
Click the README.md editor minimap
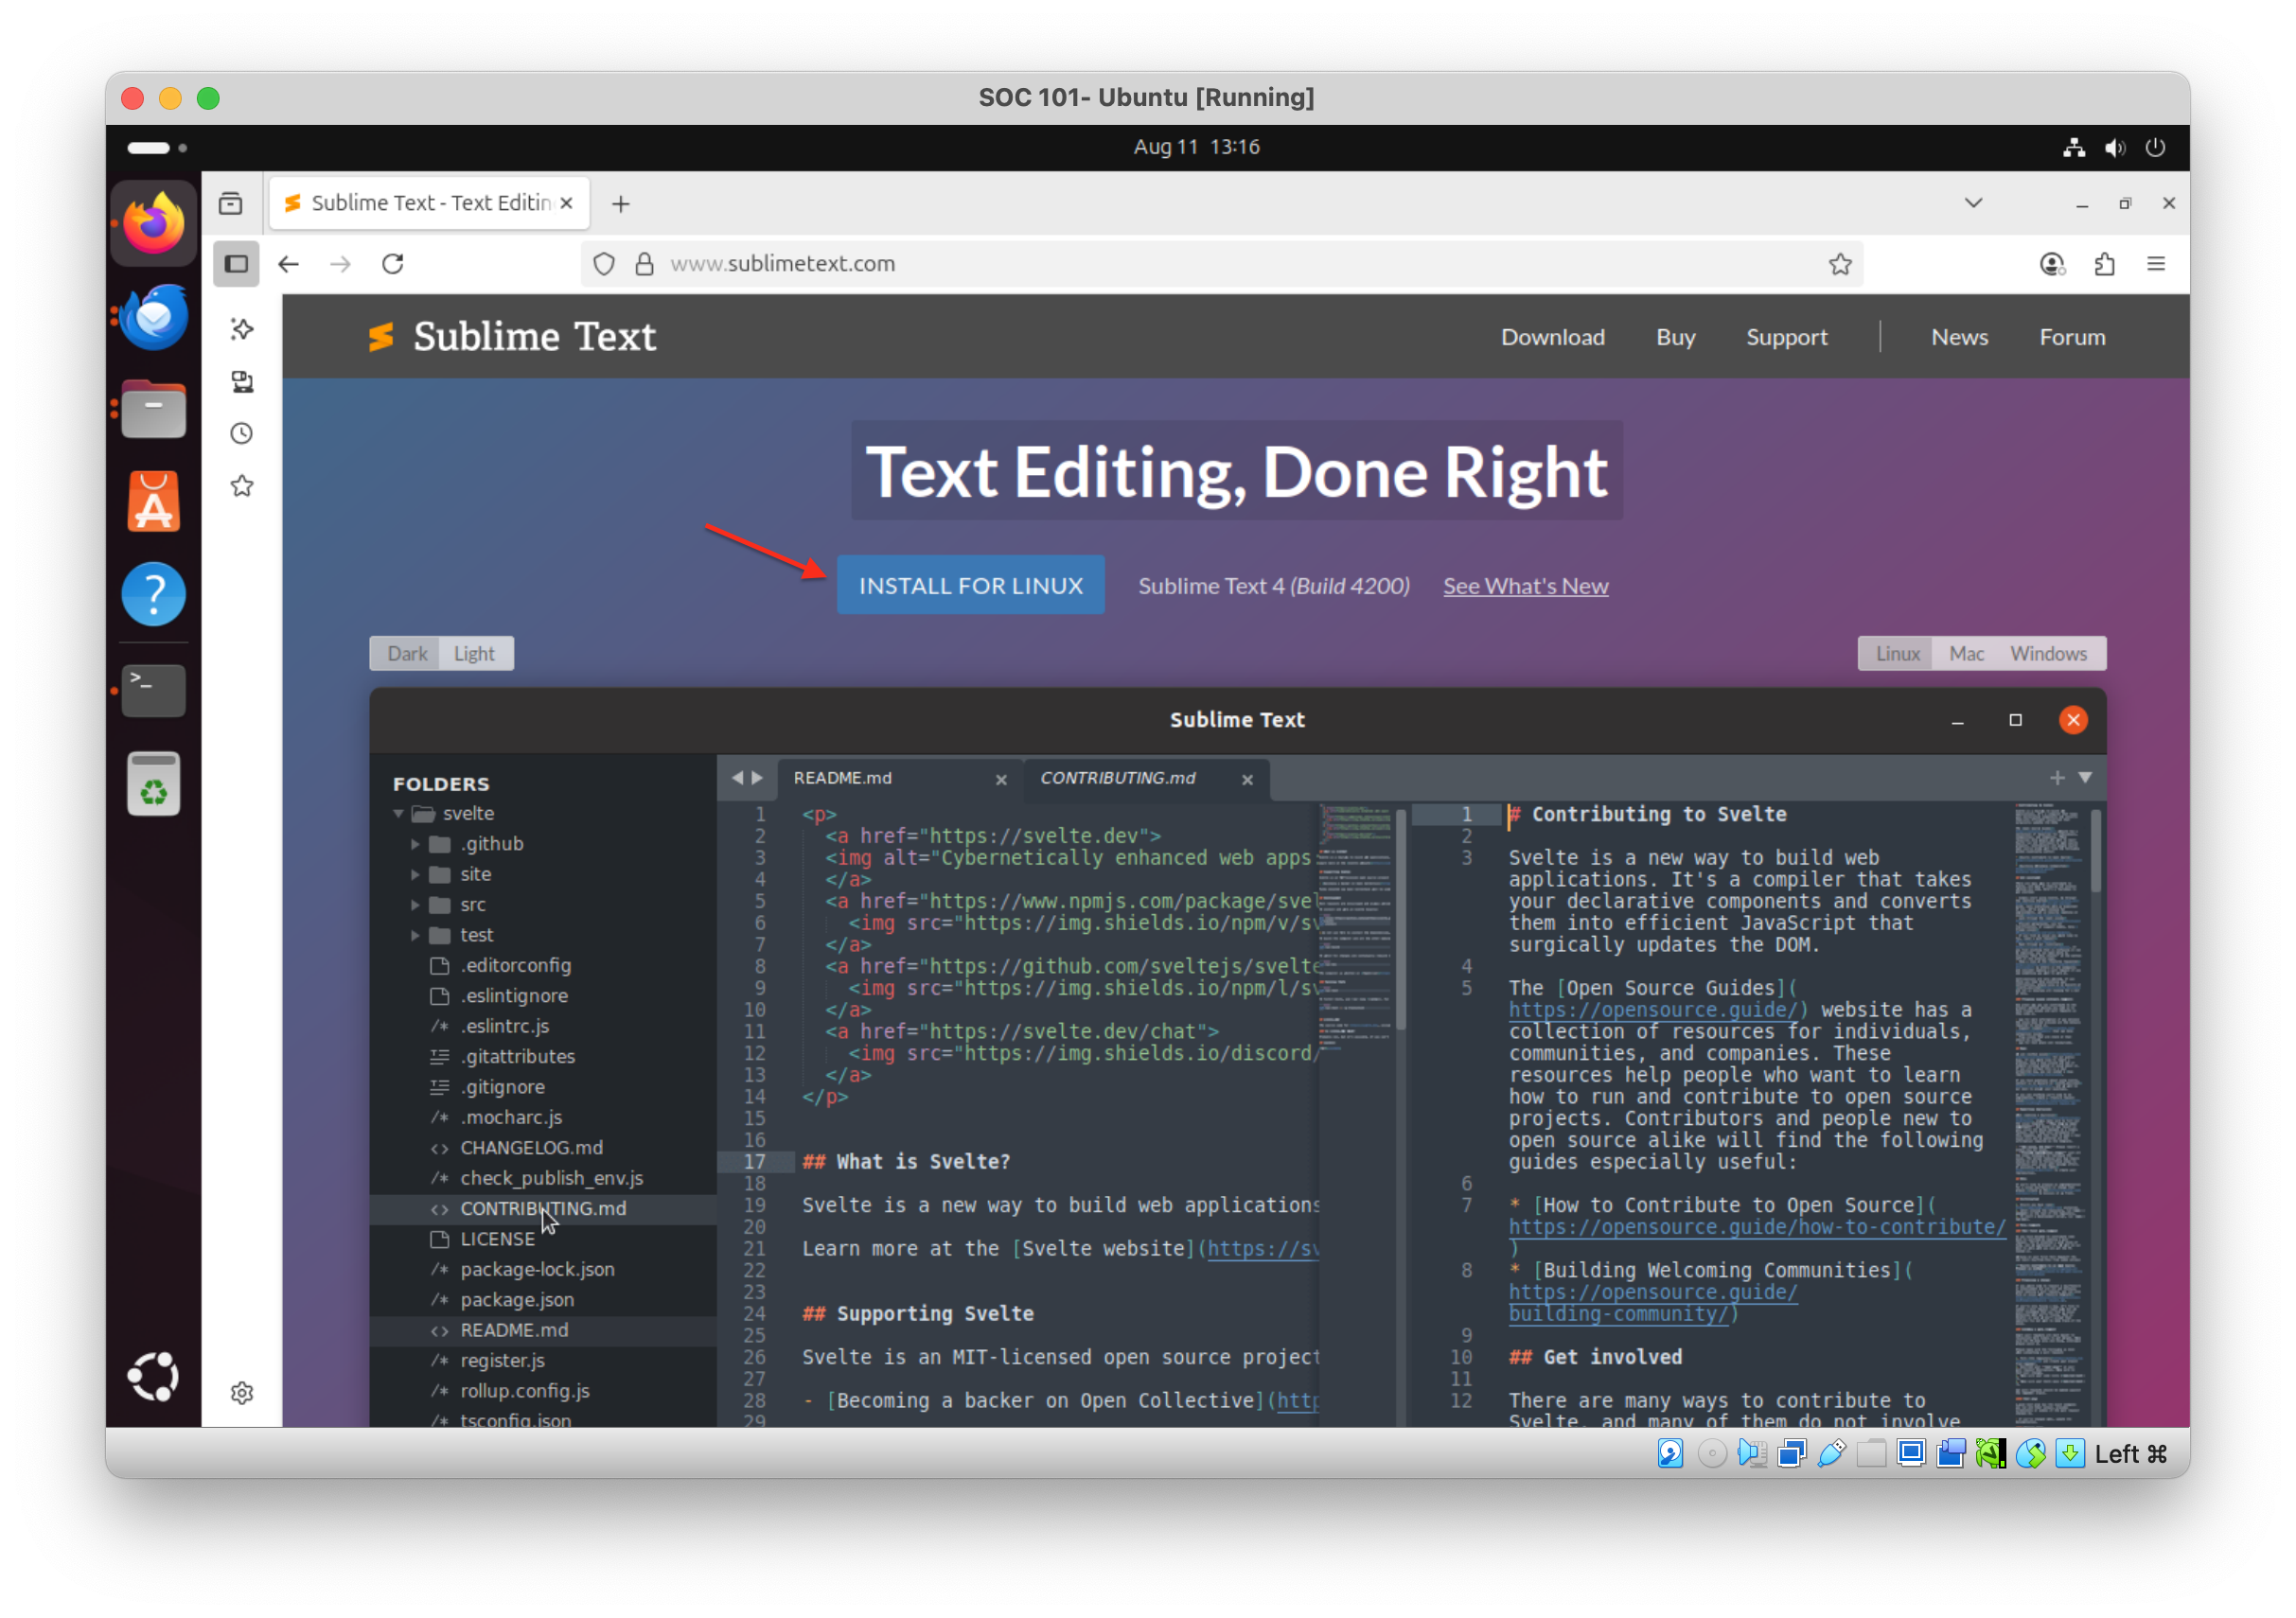pos(1356,925)
